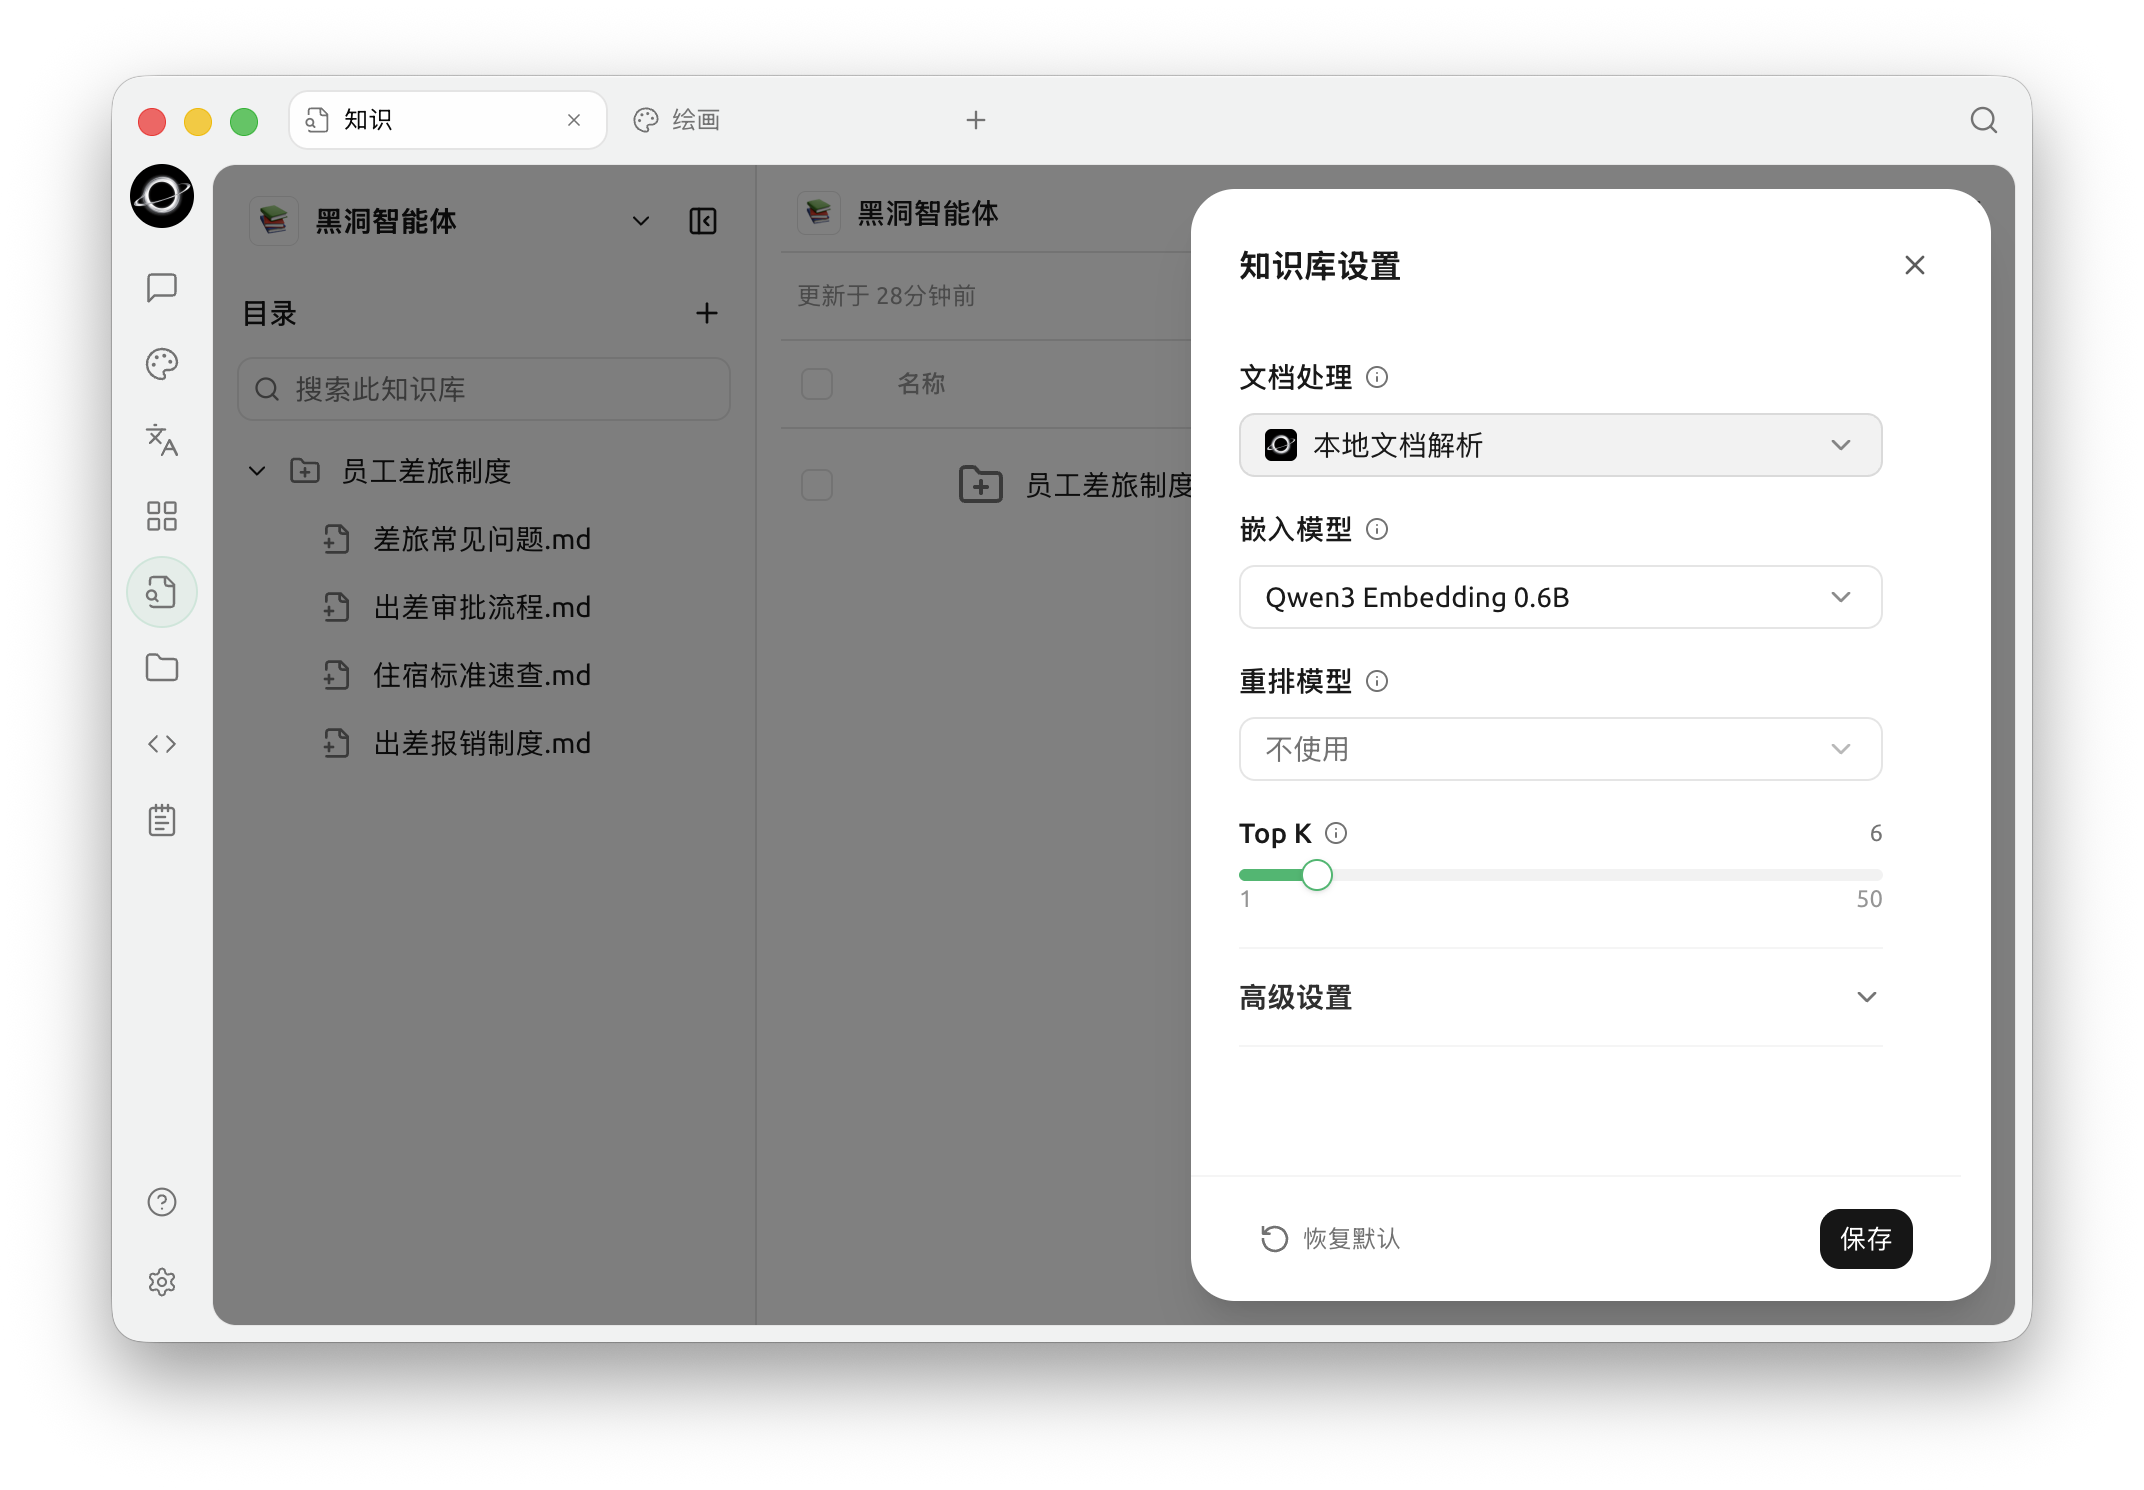Click the Top K slider handle
The height and width of the screenshot is (1490, 2144).
coord(1317,875)
